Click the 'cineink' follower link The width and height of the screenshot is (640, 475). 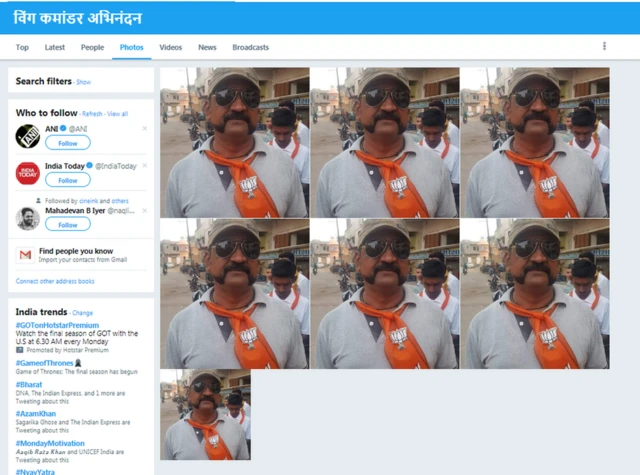click(89, 201)
